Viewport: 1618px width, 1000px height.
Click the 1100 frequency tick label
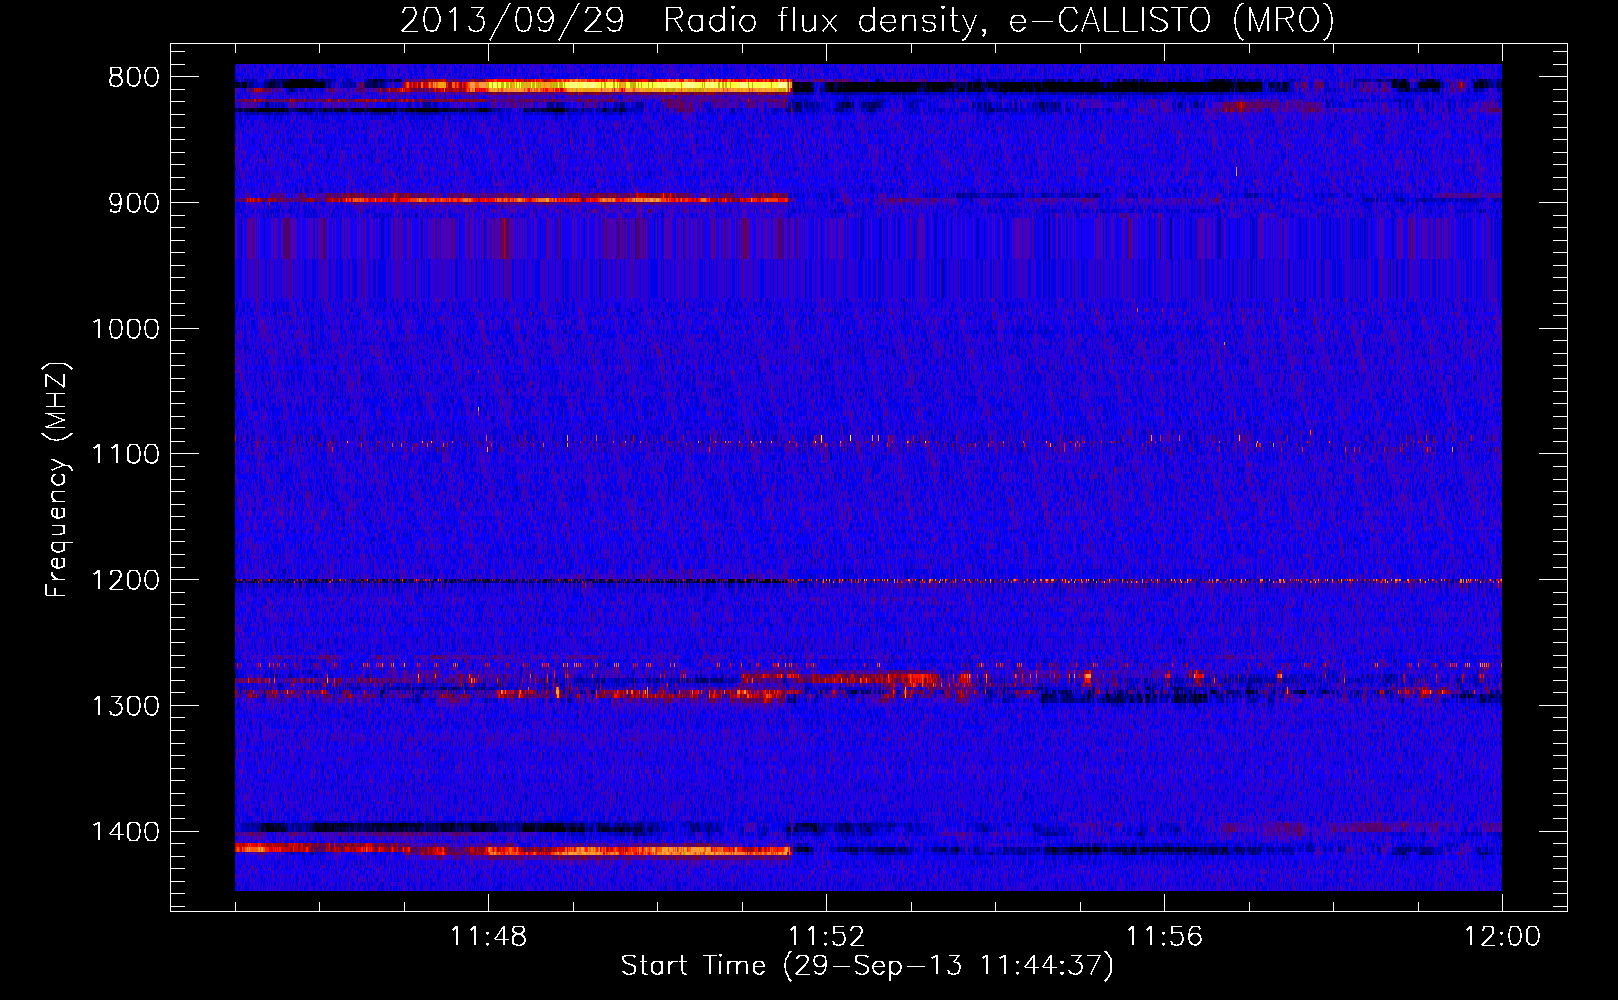(125, 454)
